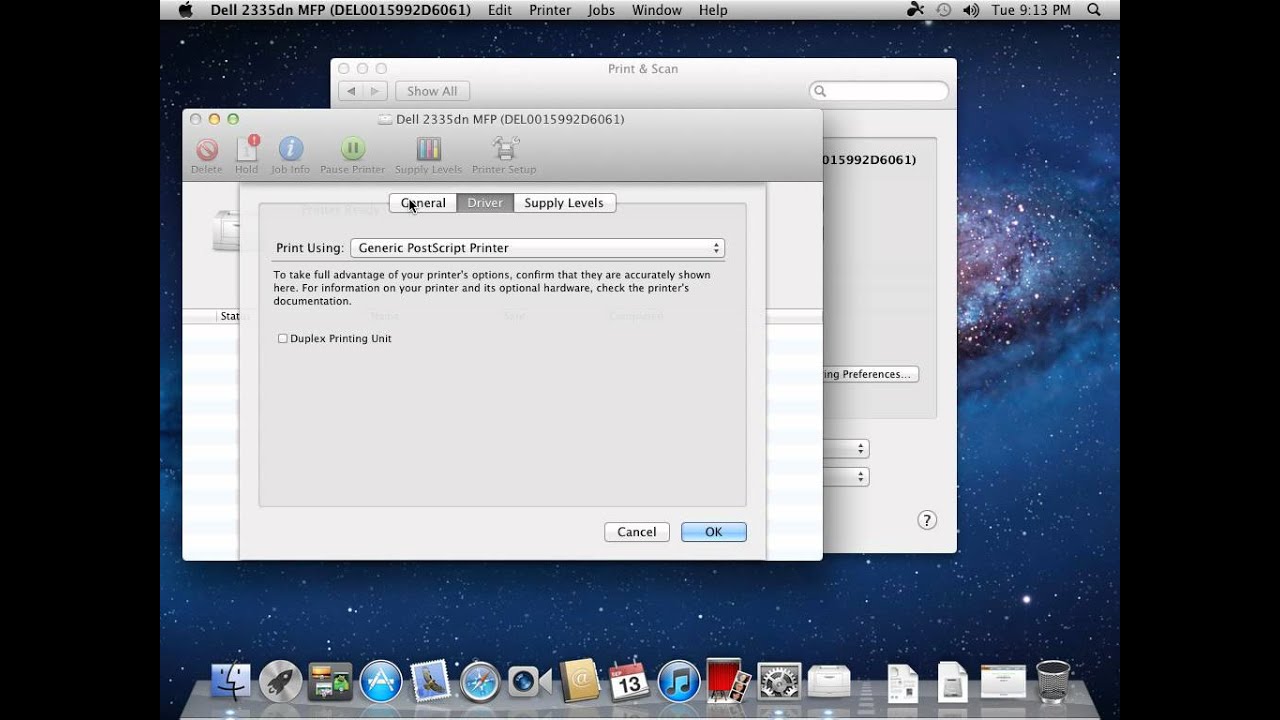Click the volume icon in menu bar
The height and width of the screenshot is (720, 1280).
coord(970,10)
